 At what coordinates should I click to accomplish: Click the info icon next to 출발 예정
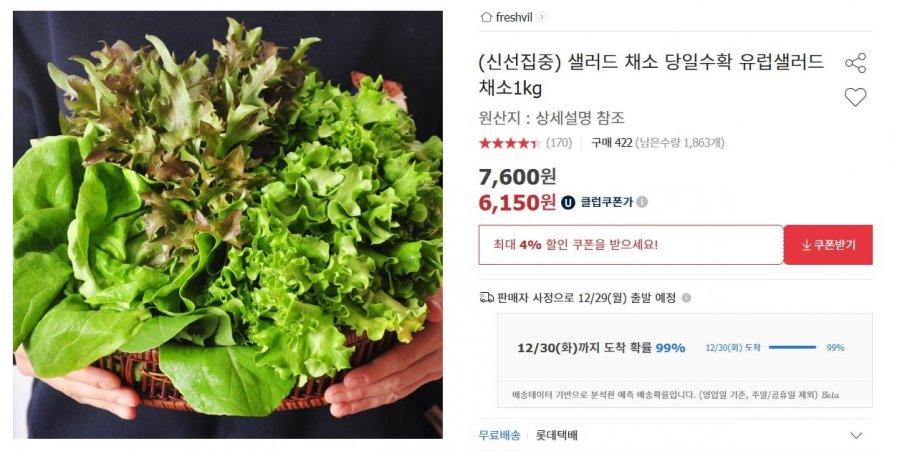tap(686, 298)
